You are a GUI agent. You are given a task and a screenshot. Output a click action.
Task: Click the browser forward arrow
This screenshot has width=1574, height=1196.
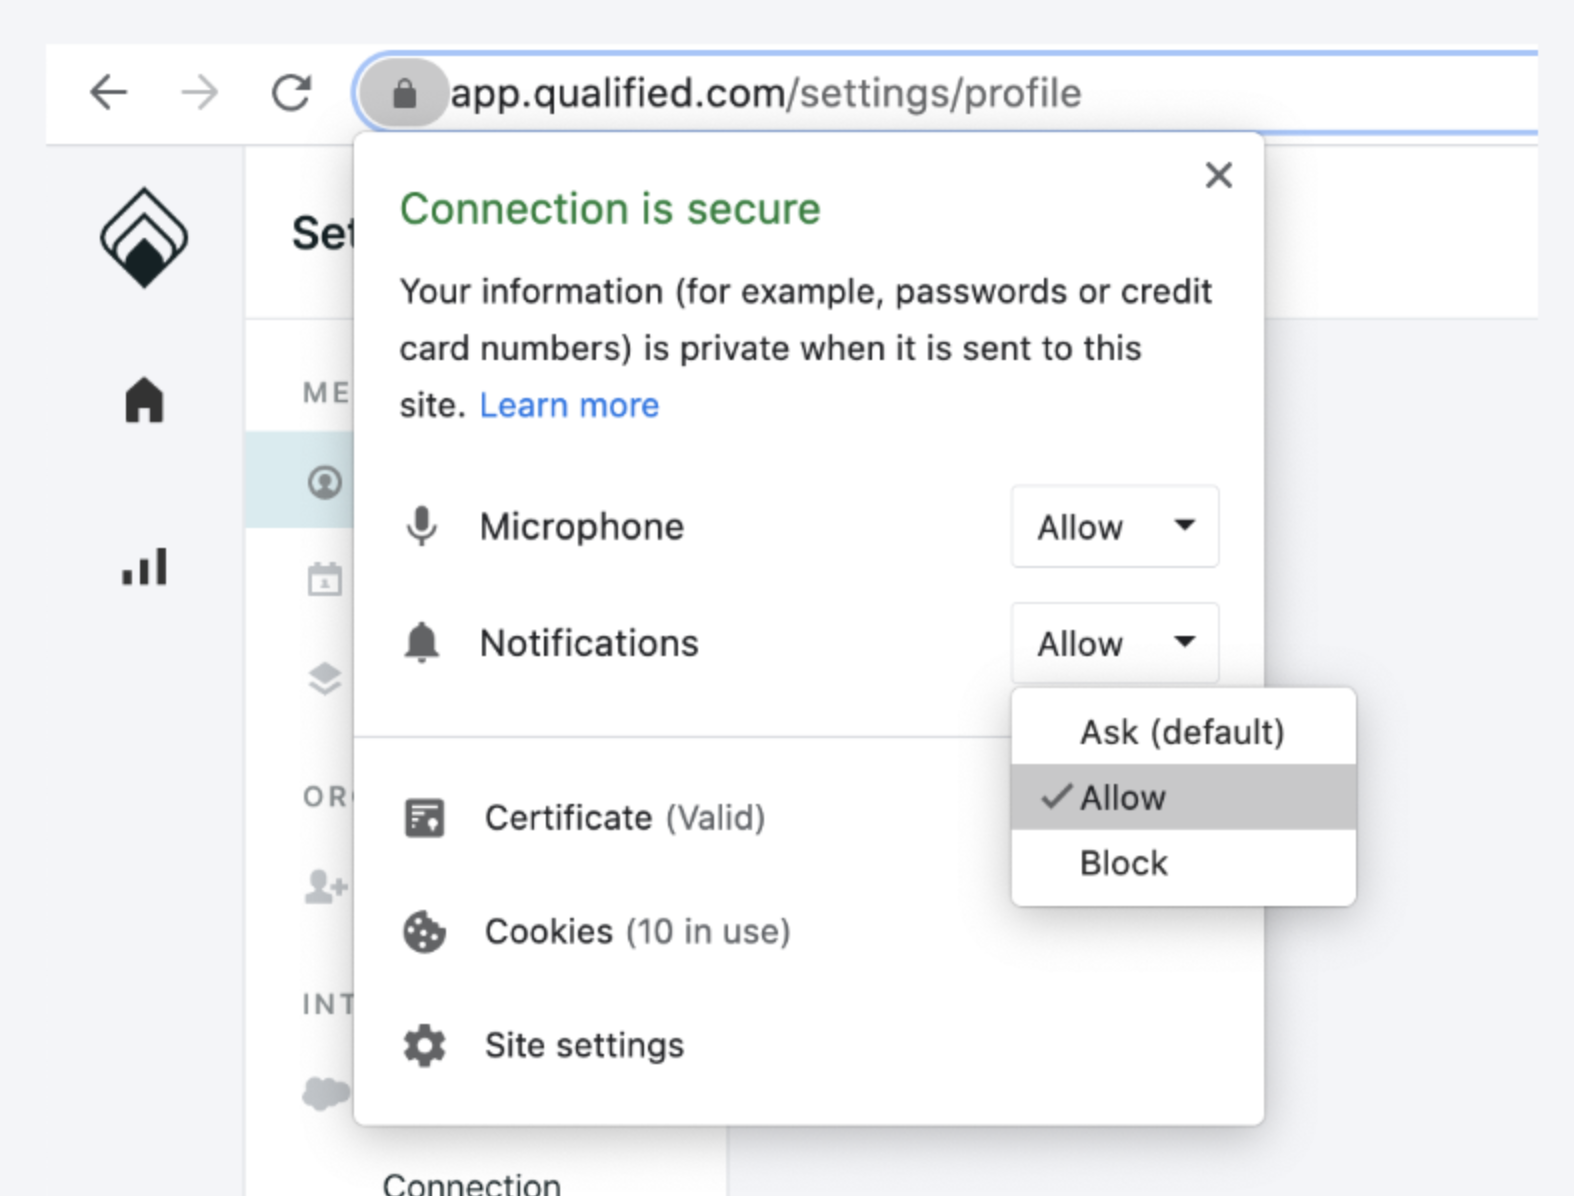199,93
